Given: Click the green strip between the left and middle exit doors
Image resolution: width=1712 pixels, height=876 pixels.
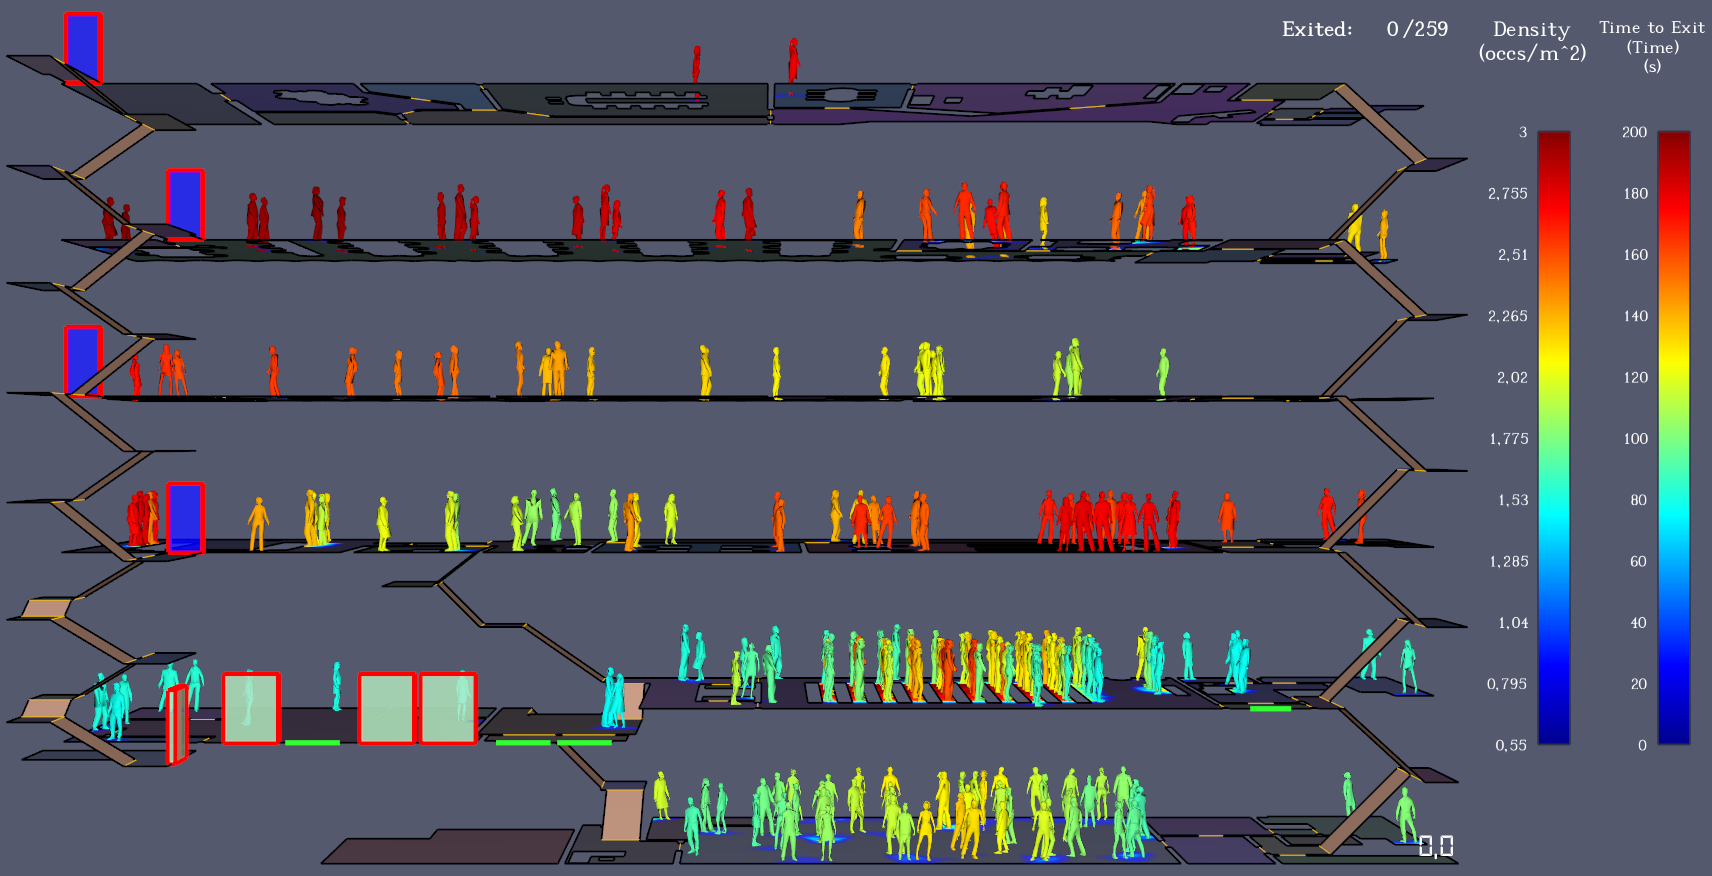Looking at the screenshot, I should [x=312, y=742].
